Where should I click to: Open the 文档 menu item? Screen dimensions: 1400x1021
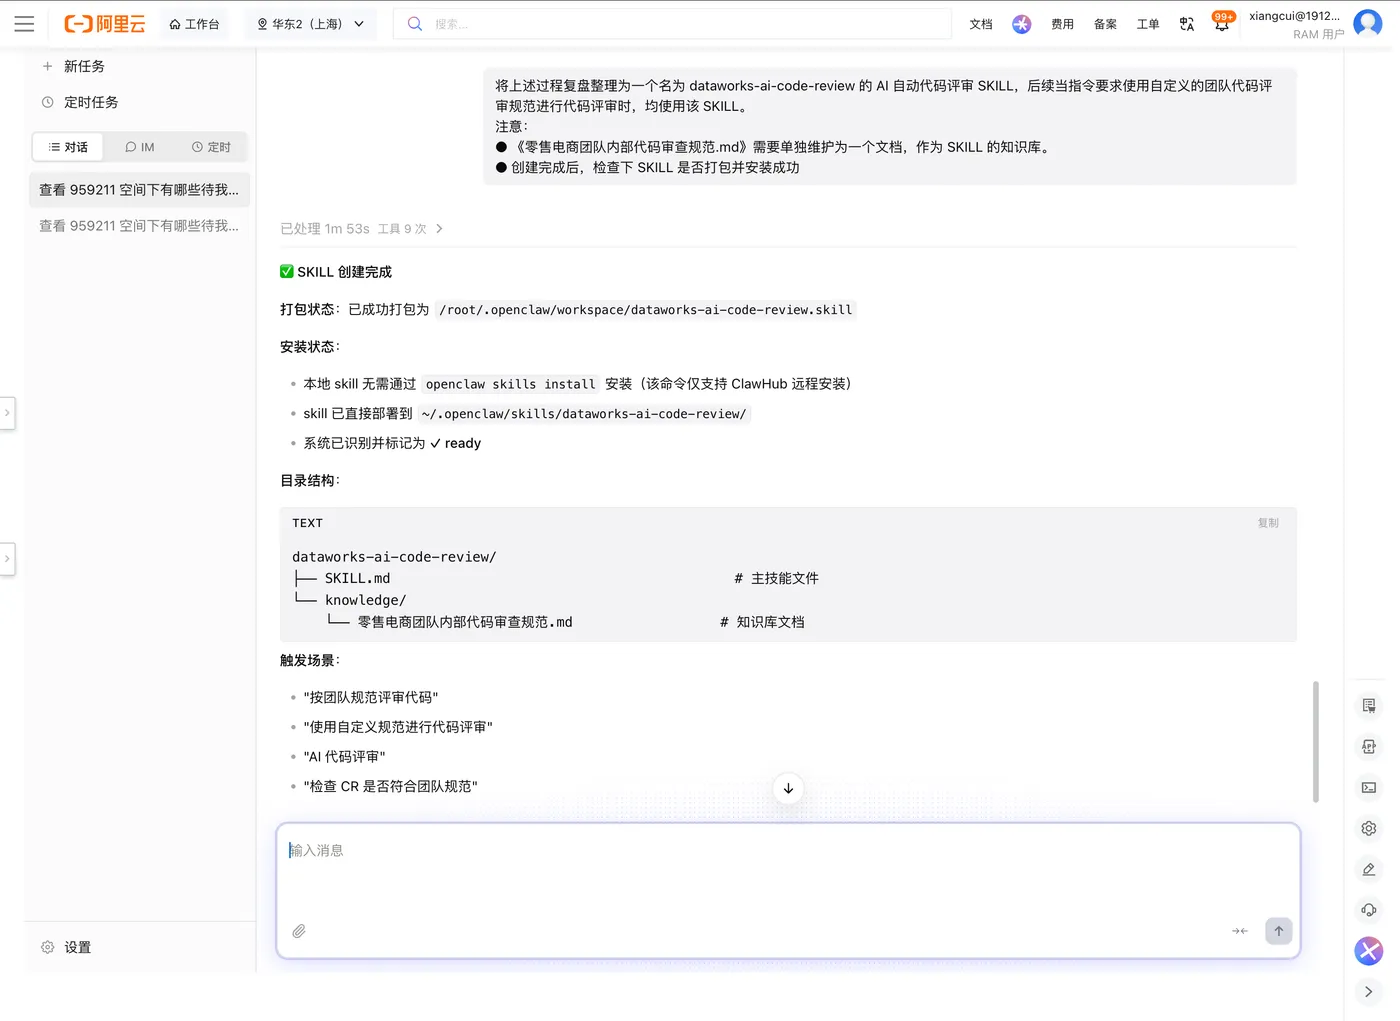pyautogui.click(x=981, y=24)
